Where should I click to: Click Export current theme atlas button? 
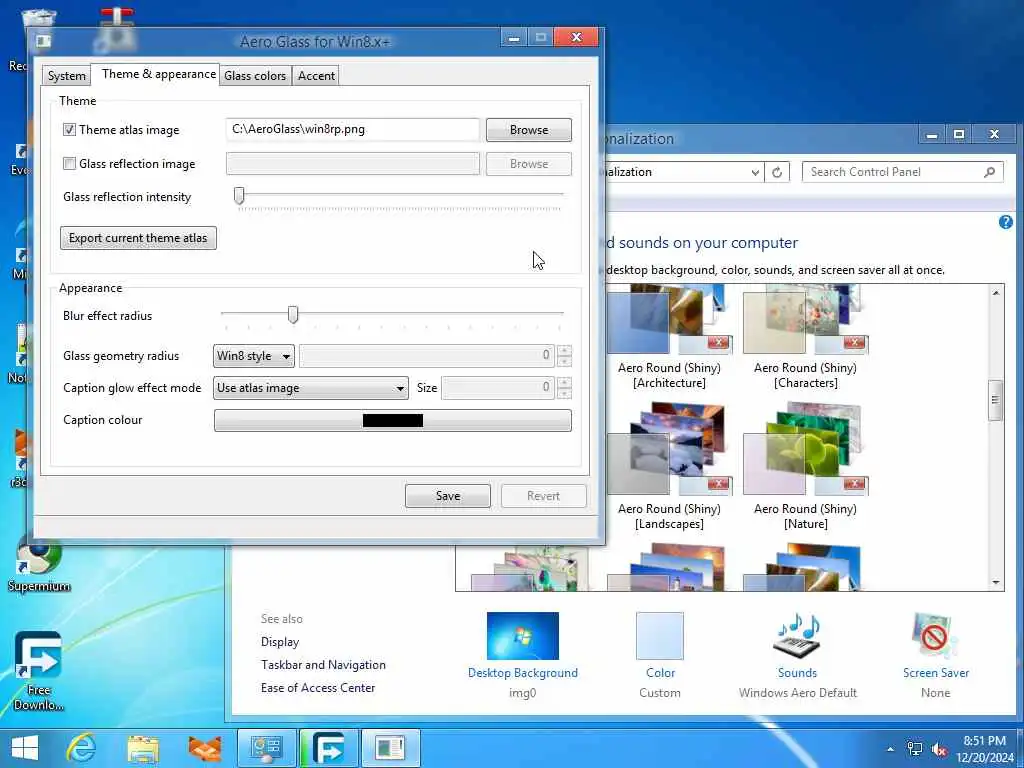pos(138,238)
